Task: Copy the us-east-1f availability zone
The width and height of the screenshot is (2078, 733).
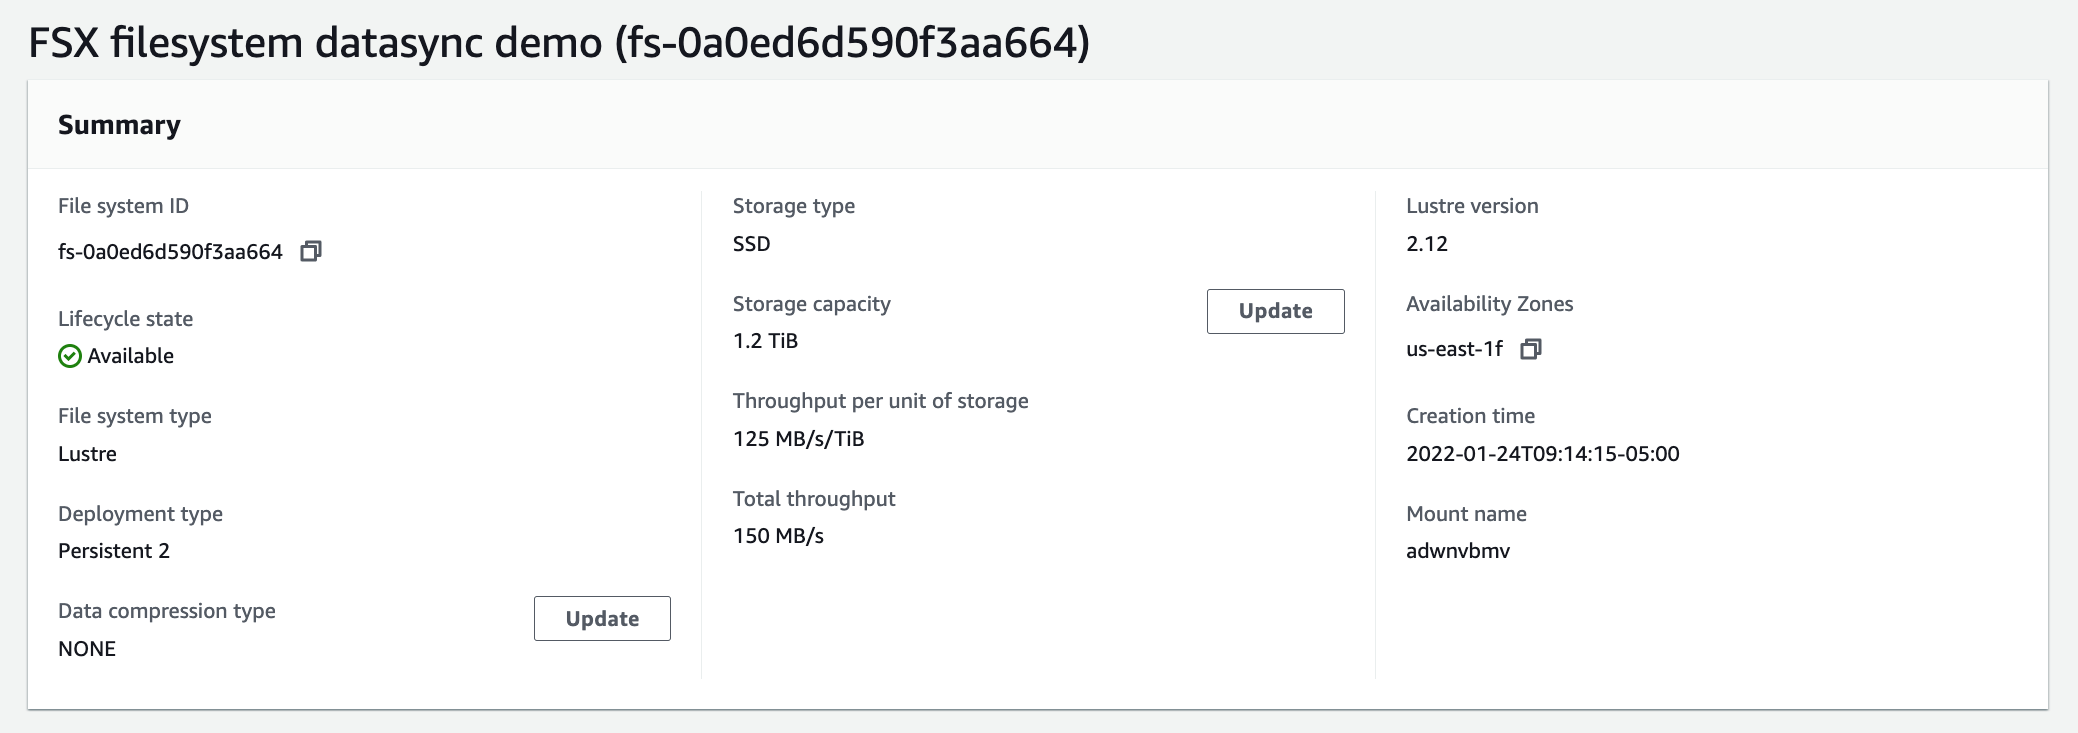Action: pos(1531,349)
